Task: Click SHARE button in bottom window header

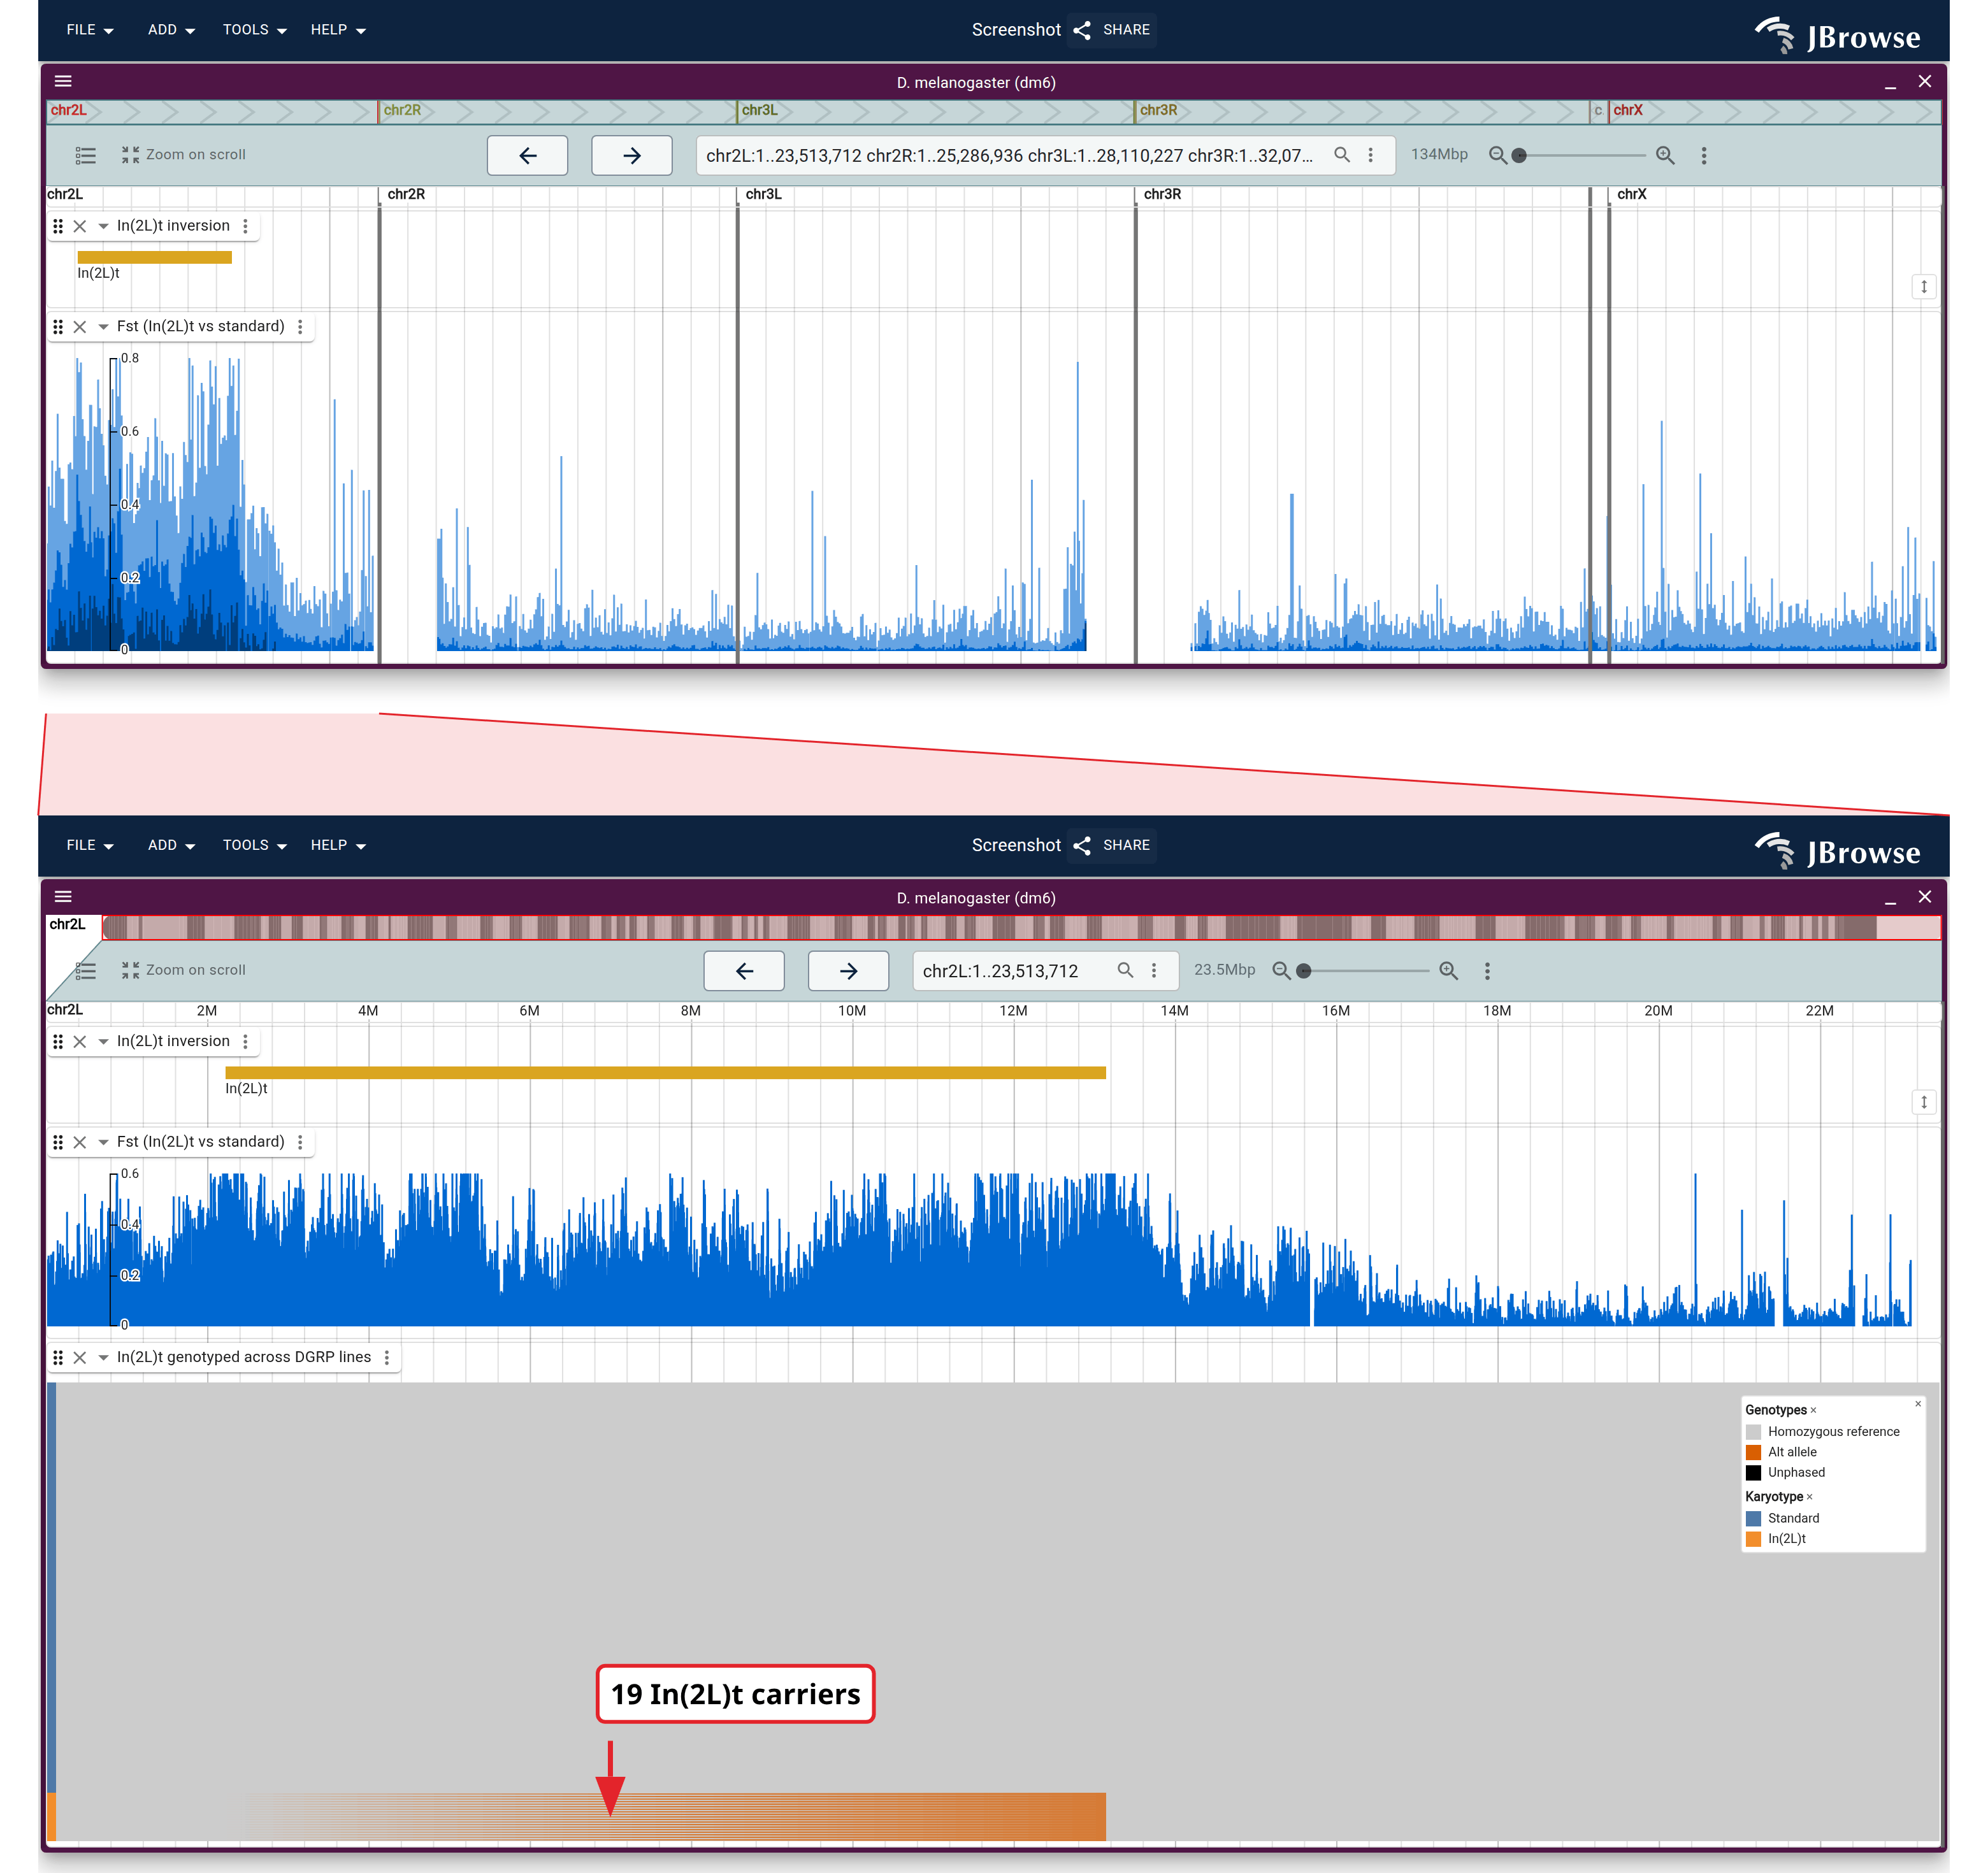Action: tap(1112, 845)
